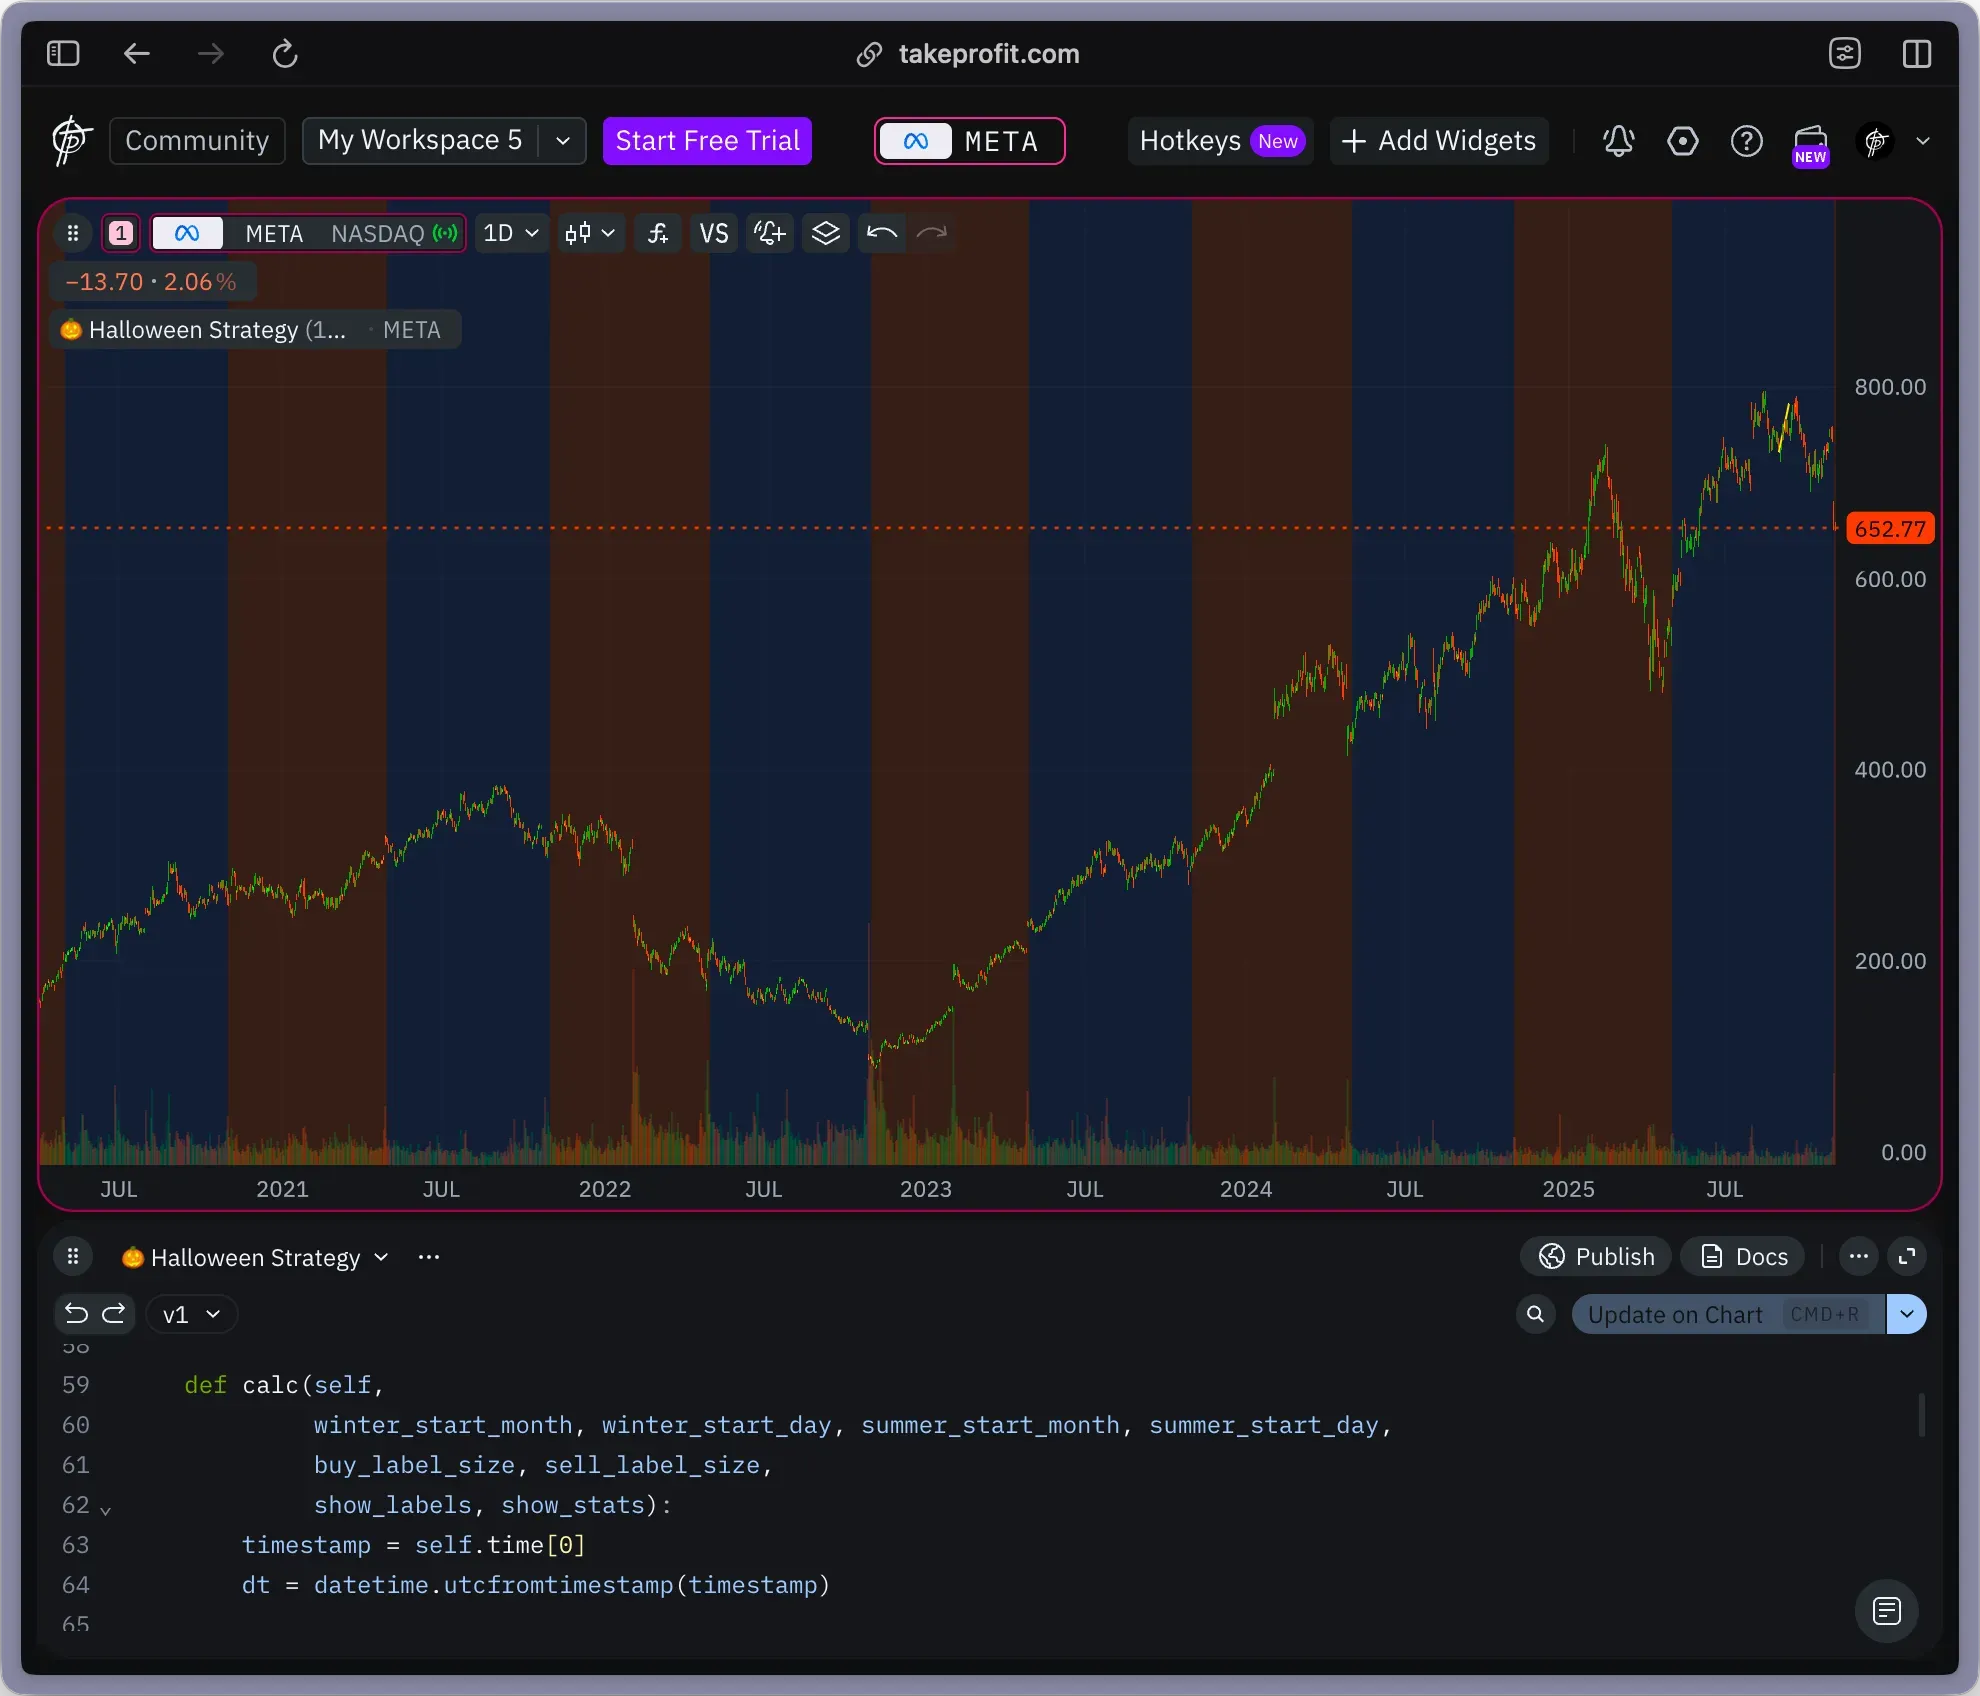Viewport: 1980px width, 1696px height.
Task: Open the indicators function icon
Action: pos(657,233)
